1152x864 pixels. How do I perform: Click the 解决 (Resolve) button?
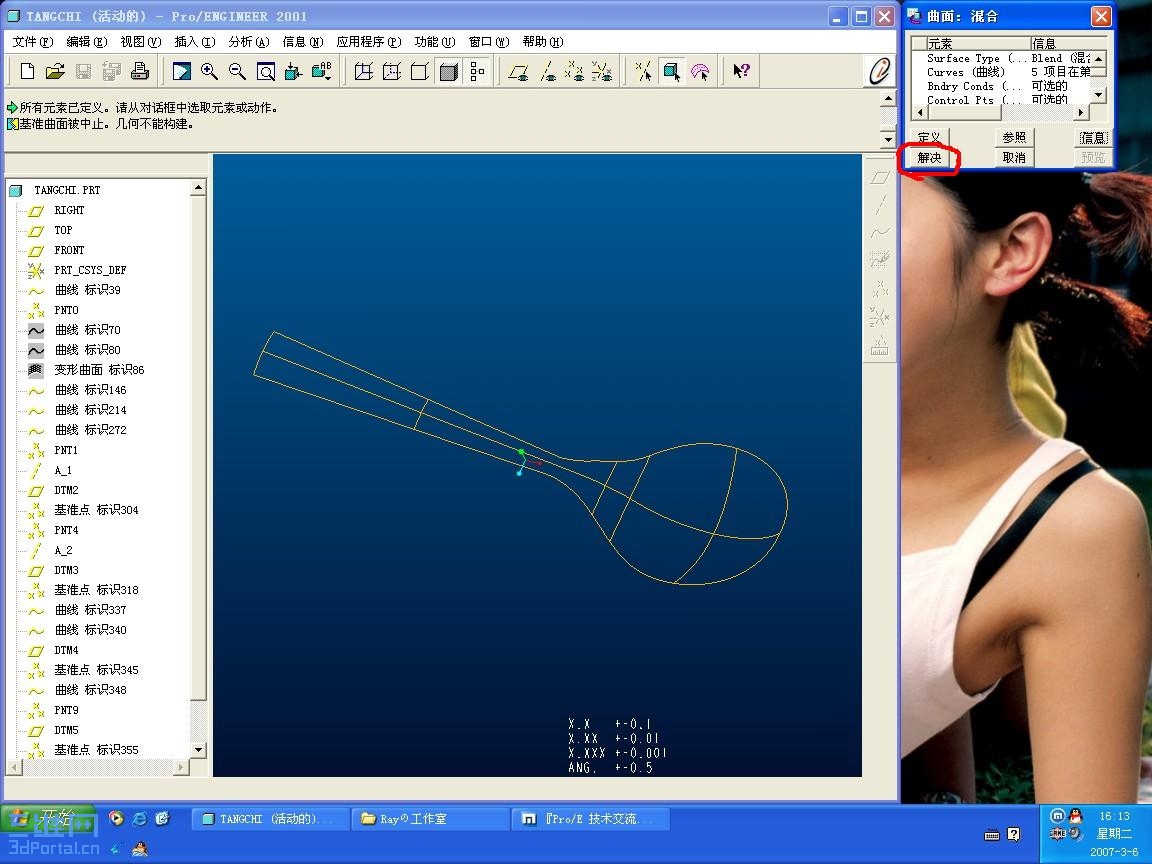point(929,157)
